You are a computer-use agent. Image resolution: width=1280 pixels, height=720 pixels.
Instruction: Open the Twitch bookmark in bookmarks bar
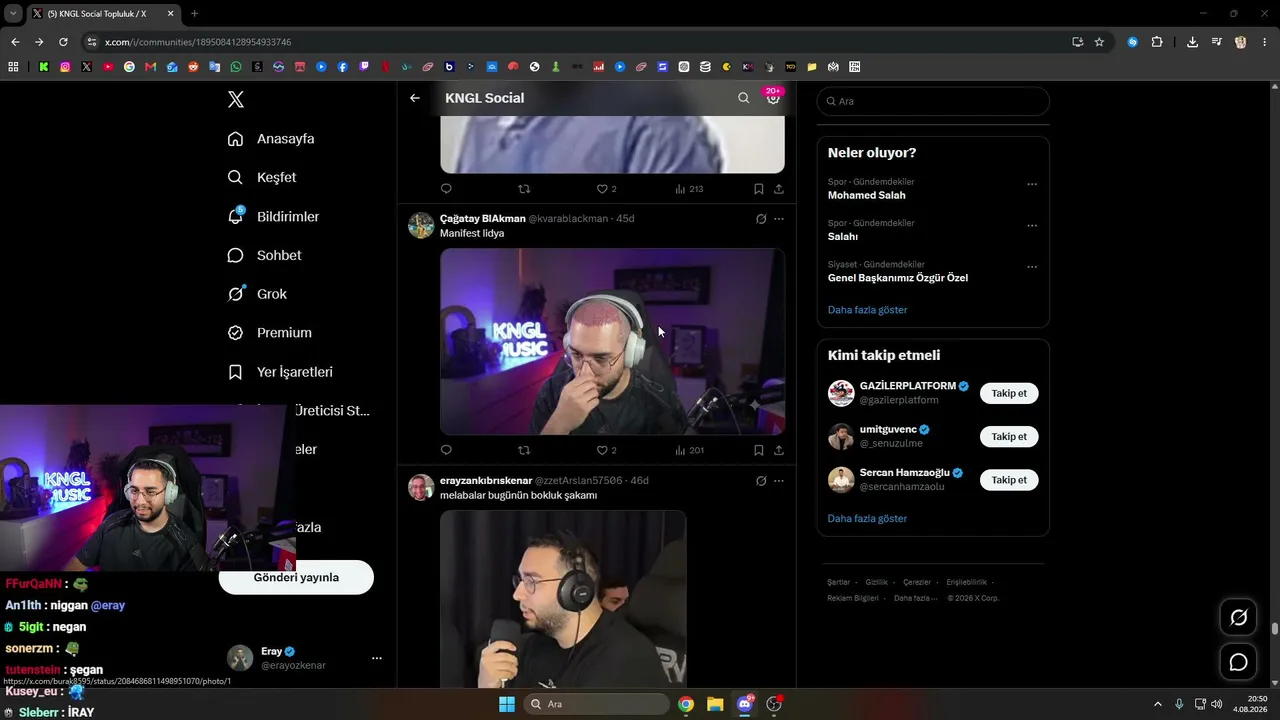(364, 67)
